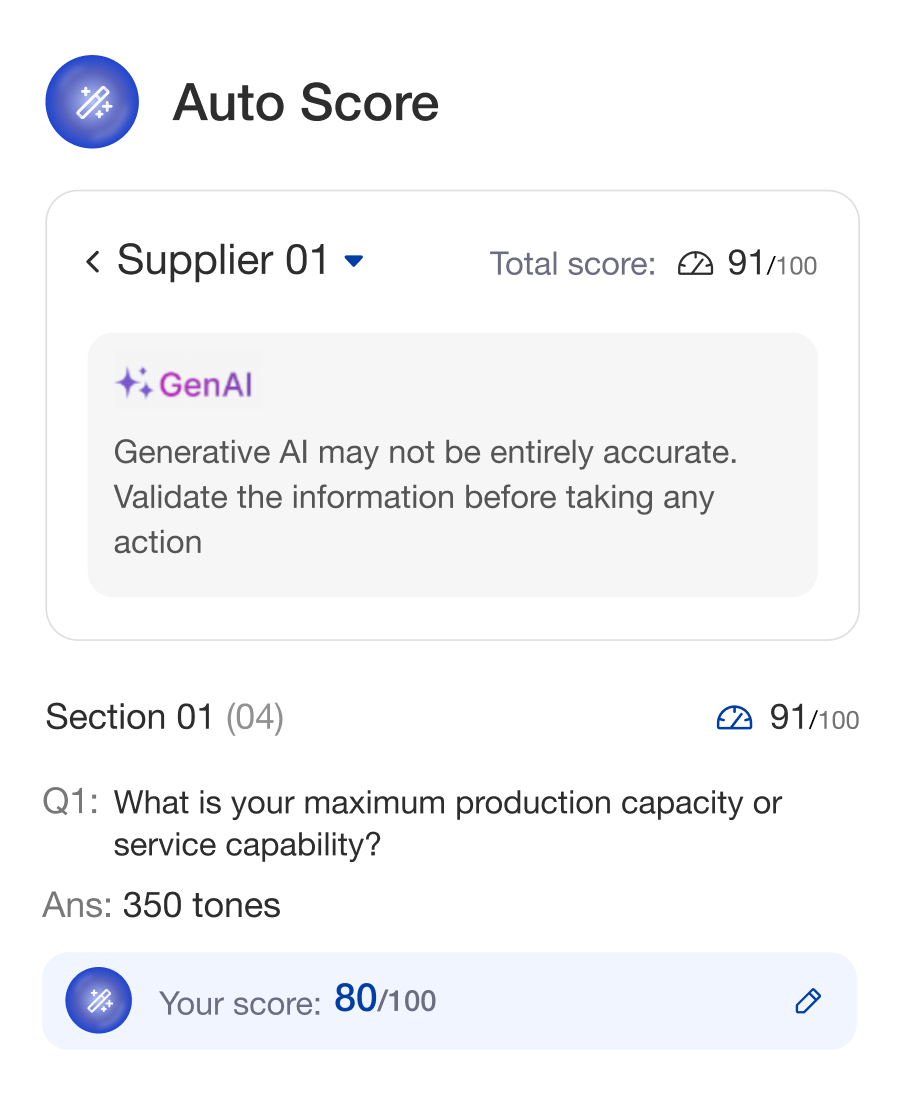Click the GenAI label text
This screenshot has height=1098, width=903.
[x=206, y=384]
